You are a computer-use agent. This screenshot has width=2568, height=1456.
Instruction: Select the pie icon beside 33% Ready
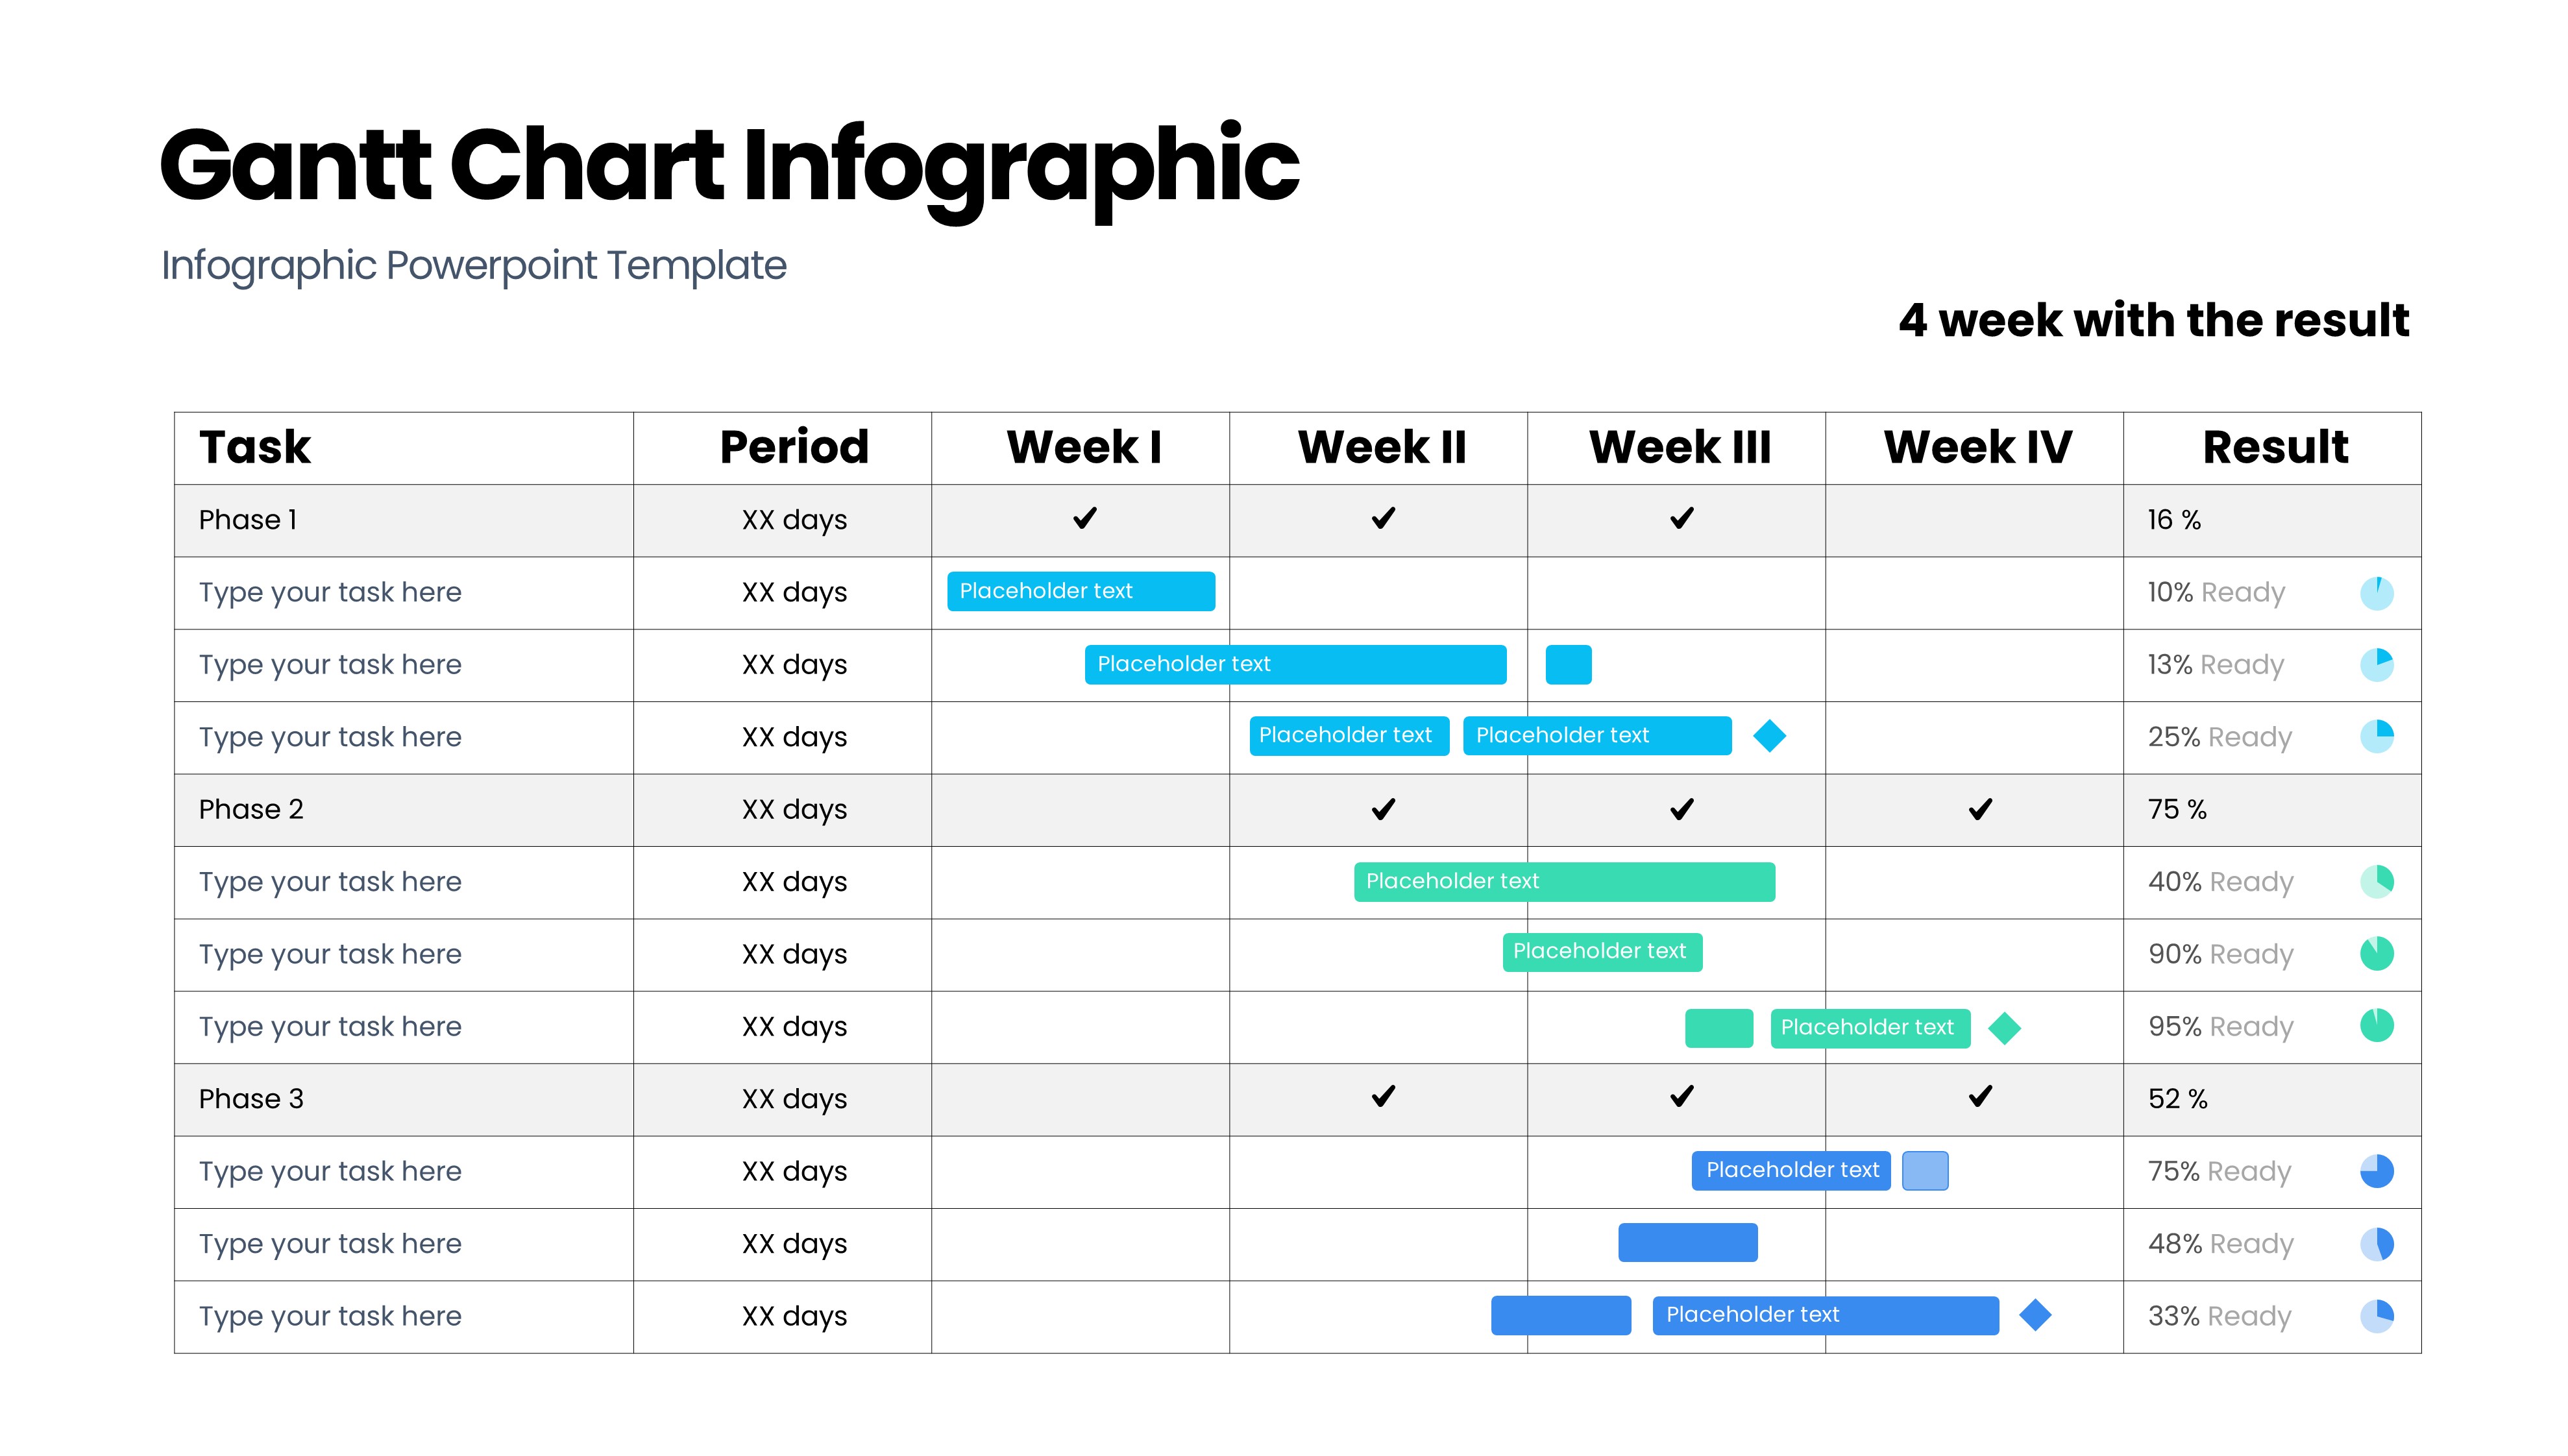(2376, 1316)
